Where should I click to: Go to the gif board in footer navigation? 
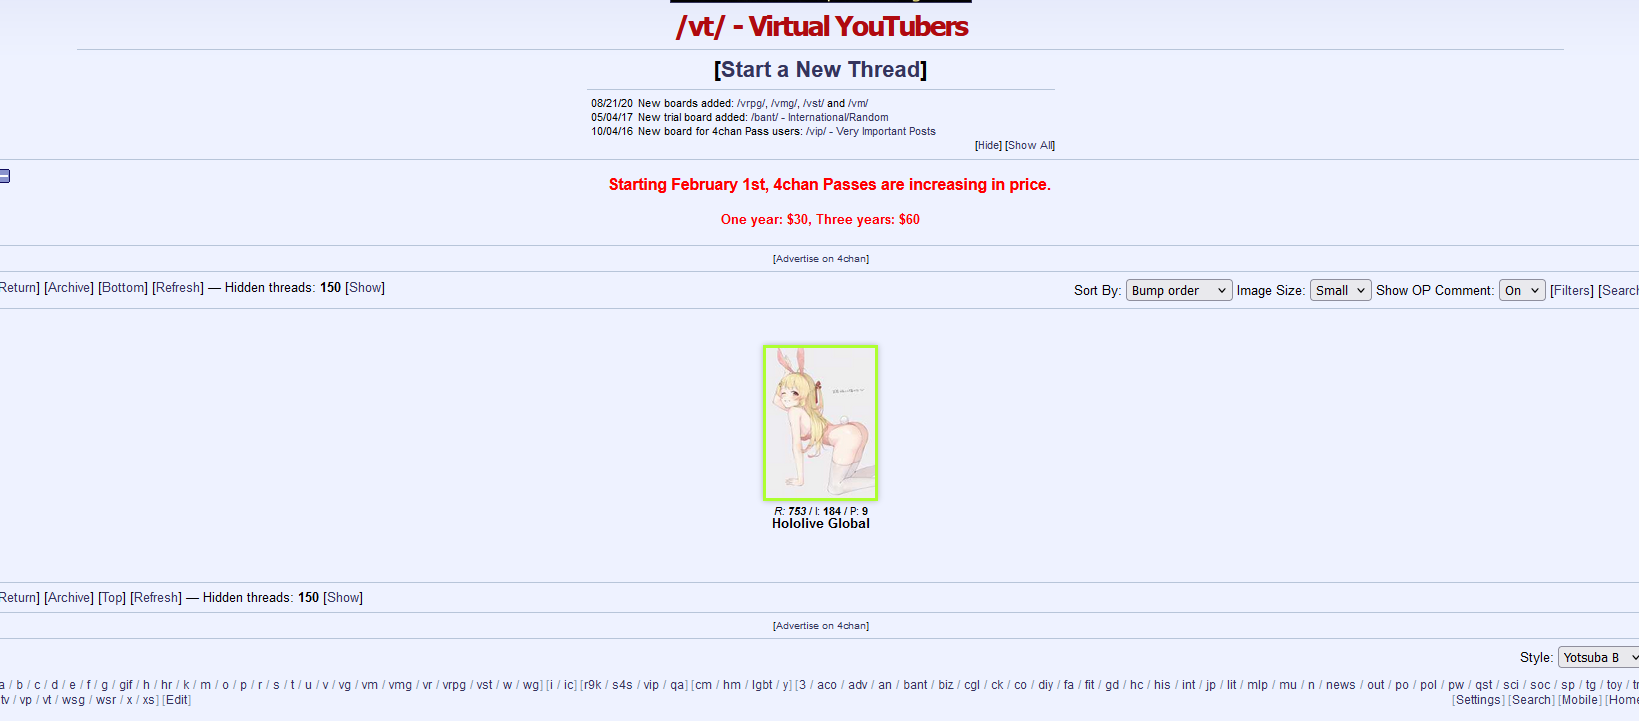[x=126, y=685]
